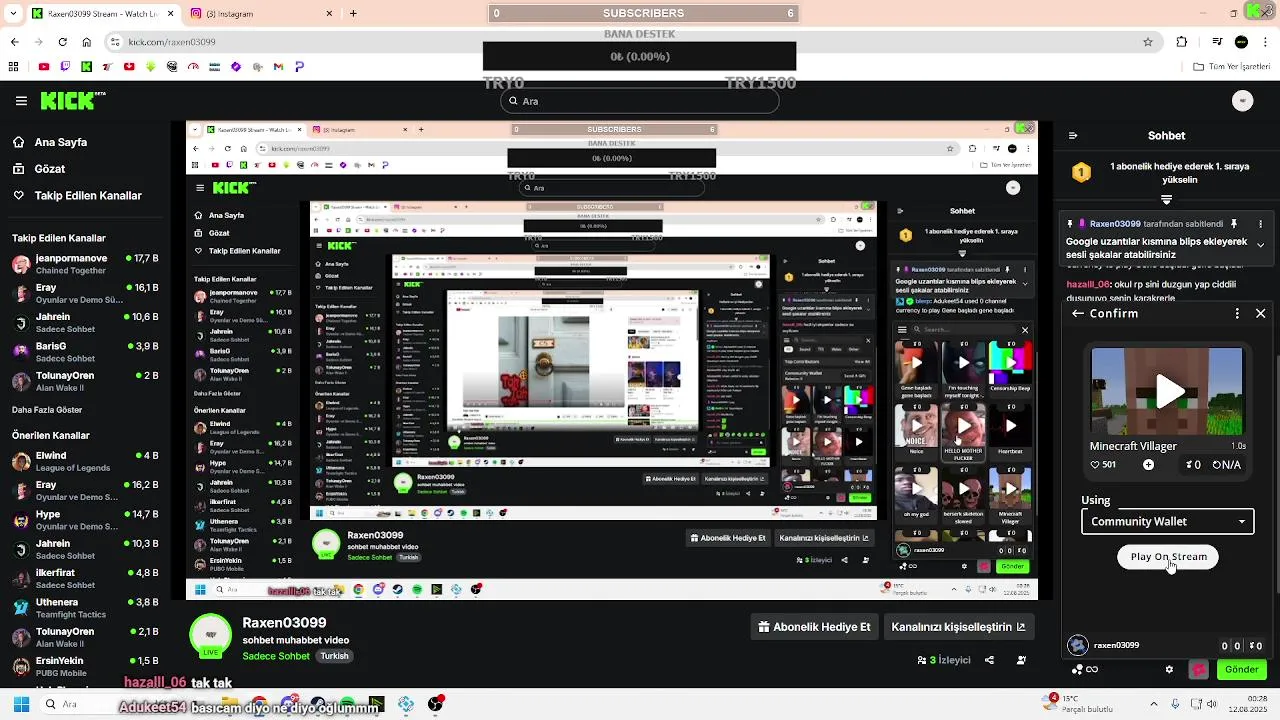Open Gözat in the sidebar
This screenshot has width=1280, height=720.
click(x=41, y=168)
